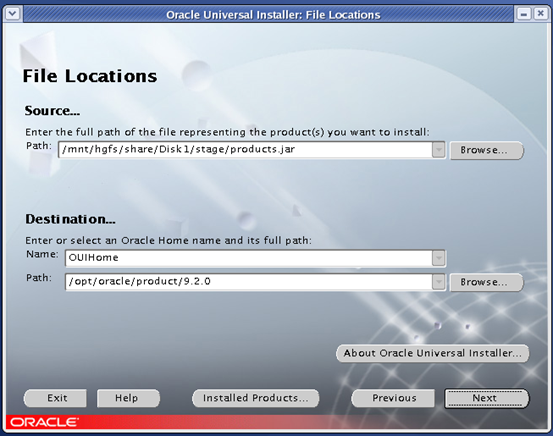
Task: Close the Oracle Universal Installer window
Action: (x=540, y=14)
